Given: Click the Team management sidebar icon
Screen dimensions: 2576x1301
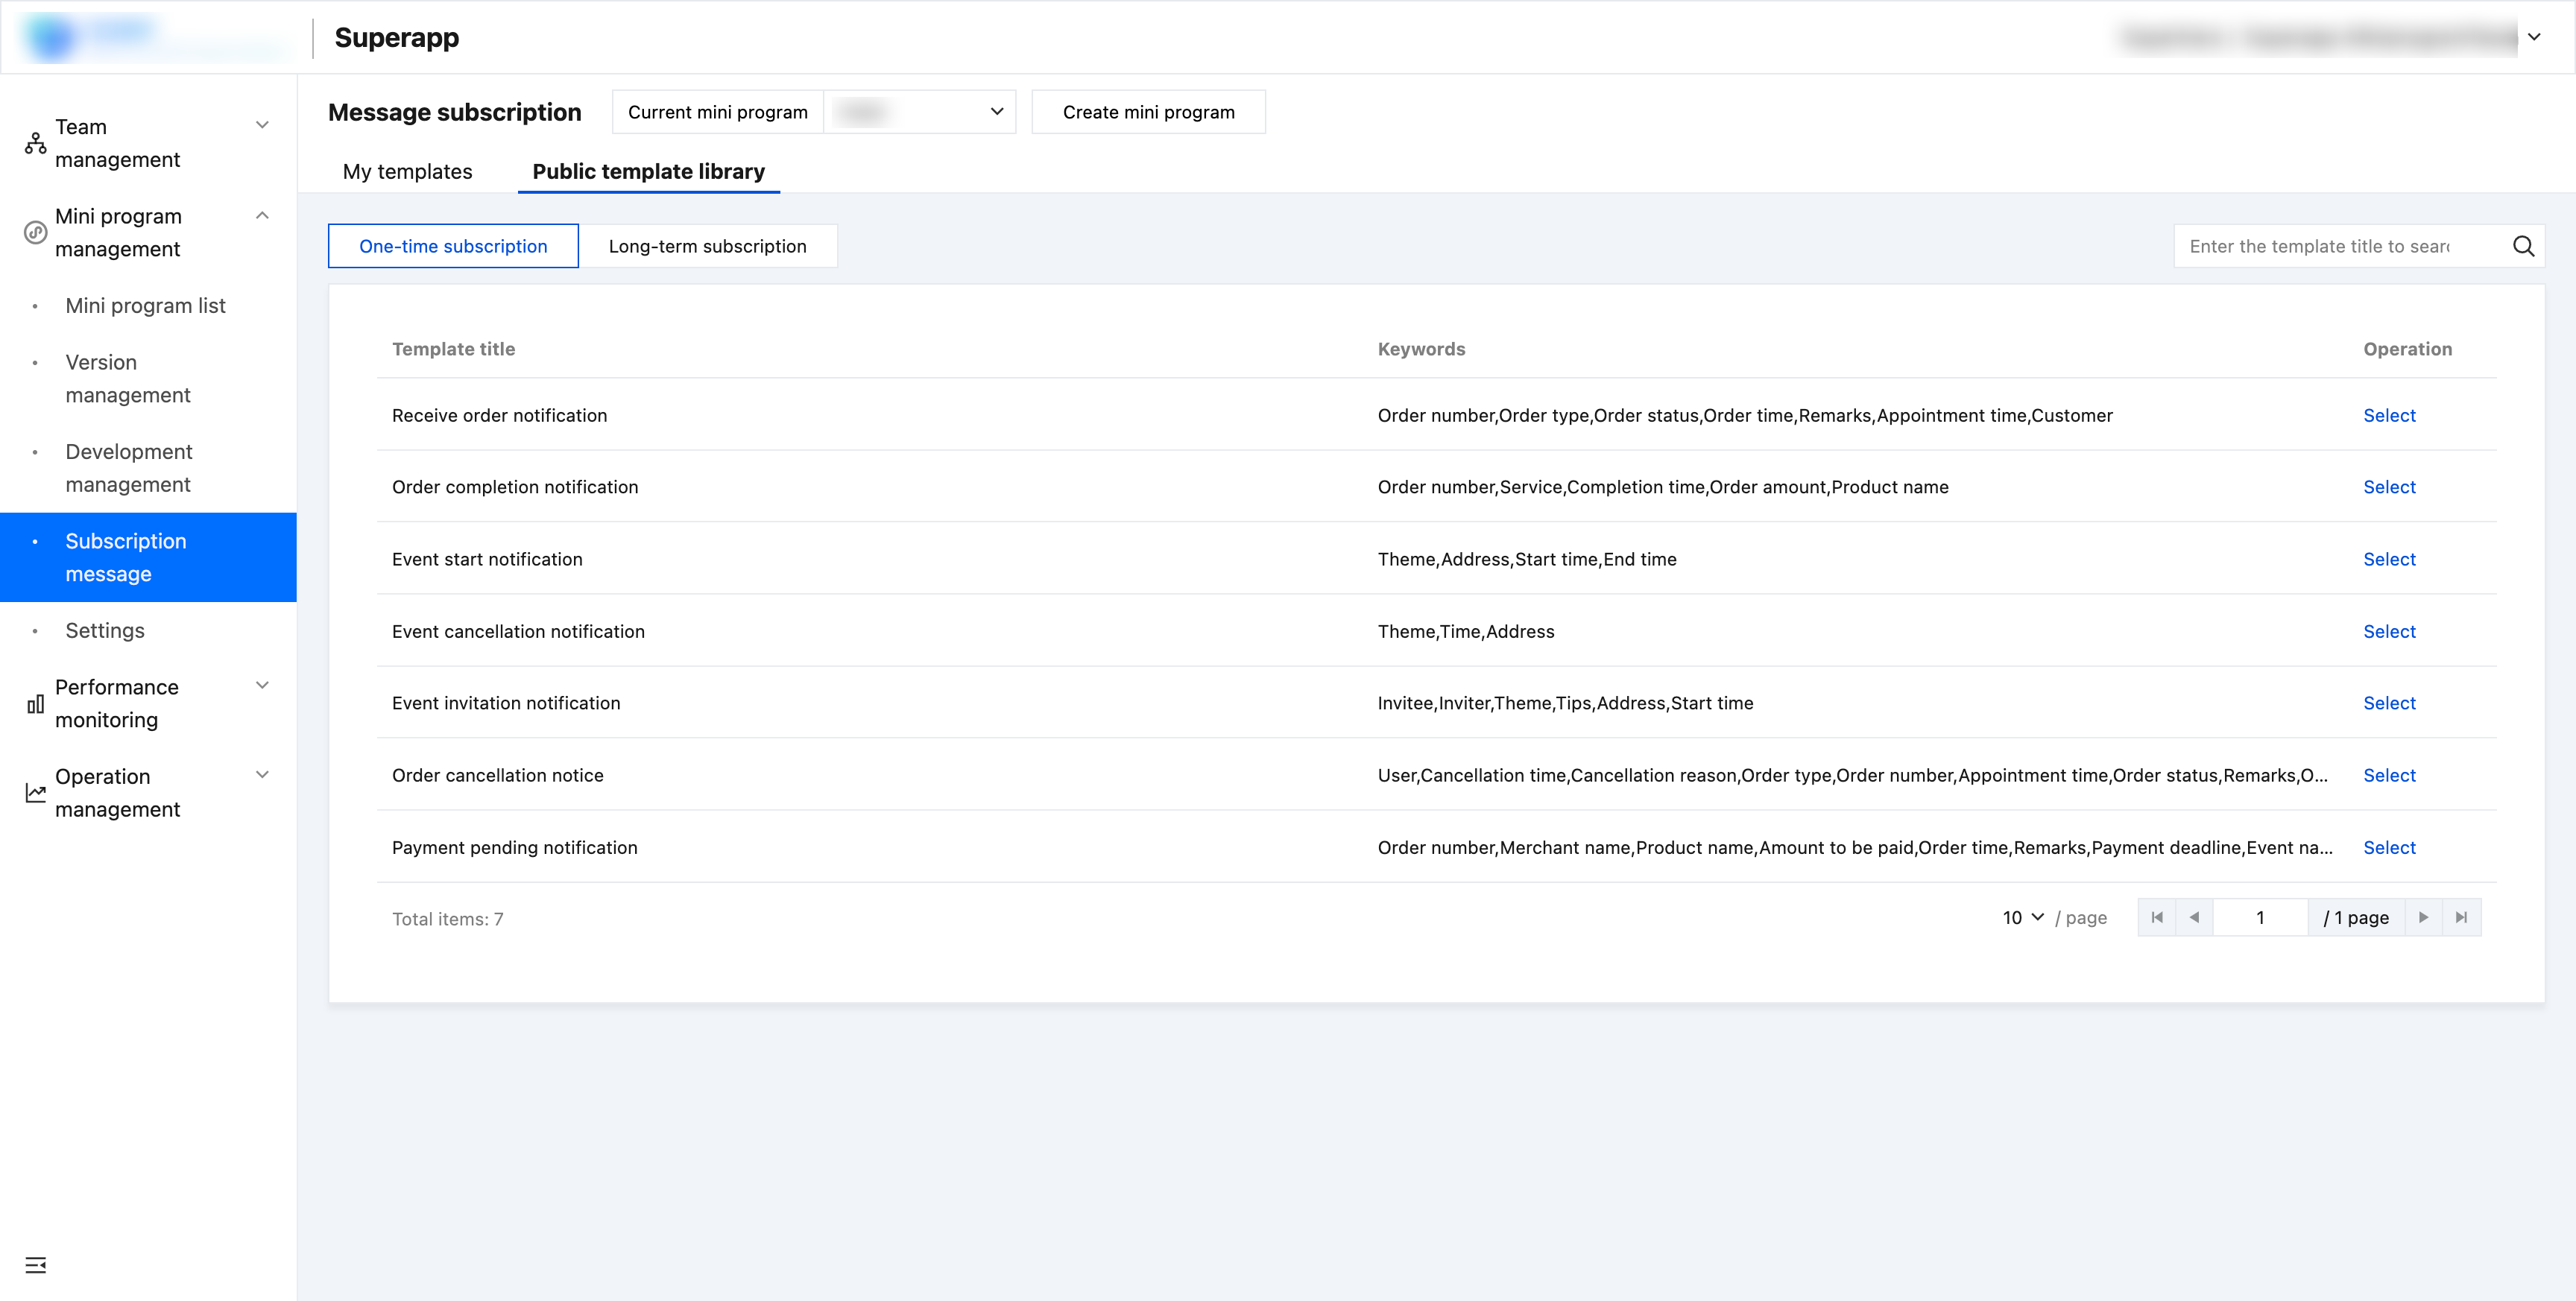Looking at the screenshot, I should click(x=36, y=143).
